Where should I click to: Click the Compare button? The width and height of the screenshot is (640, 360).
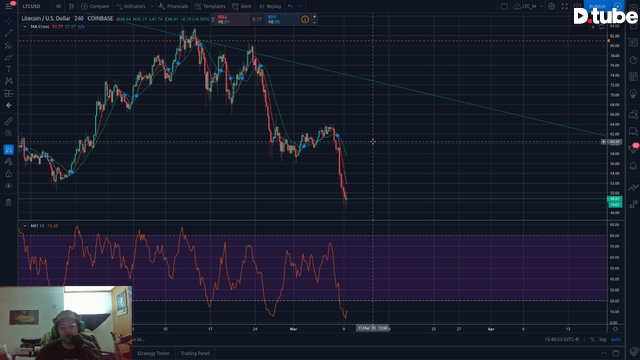95,6
